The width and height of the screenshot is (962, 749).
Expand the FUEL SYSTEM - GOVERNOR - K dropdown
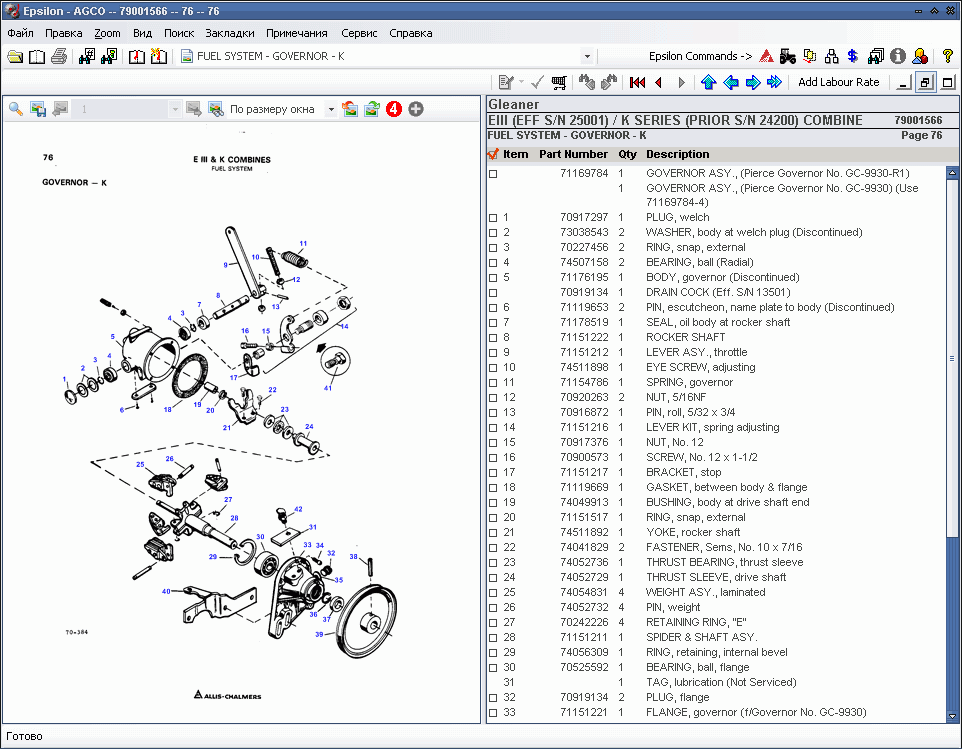(585, 56)
